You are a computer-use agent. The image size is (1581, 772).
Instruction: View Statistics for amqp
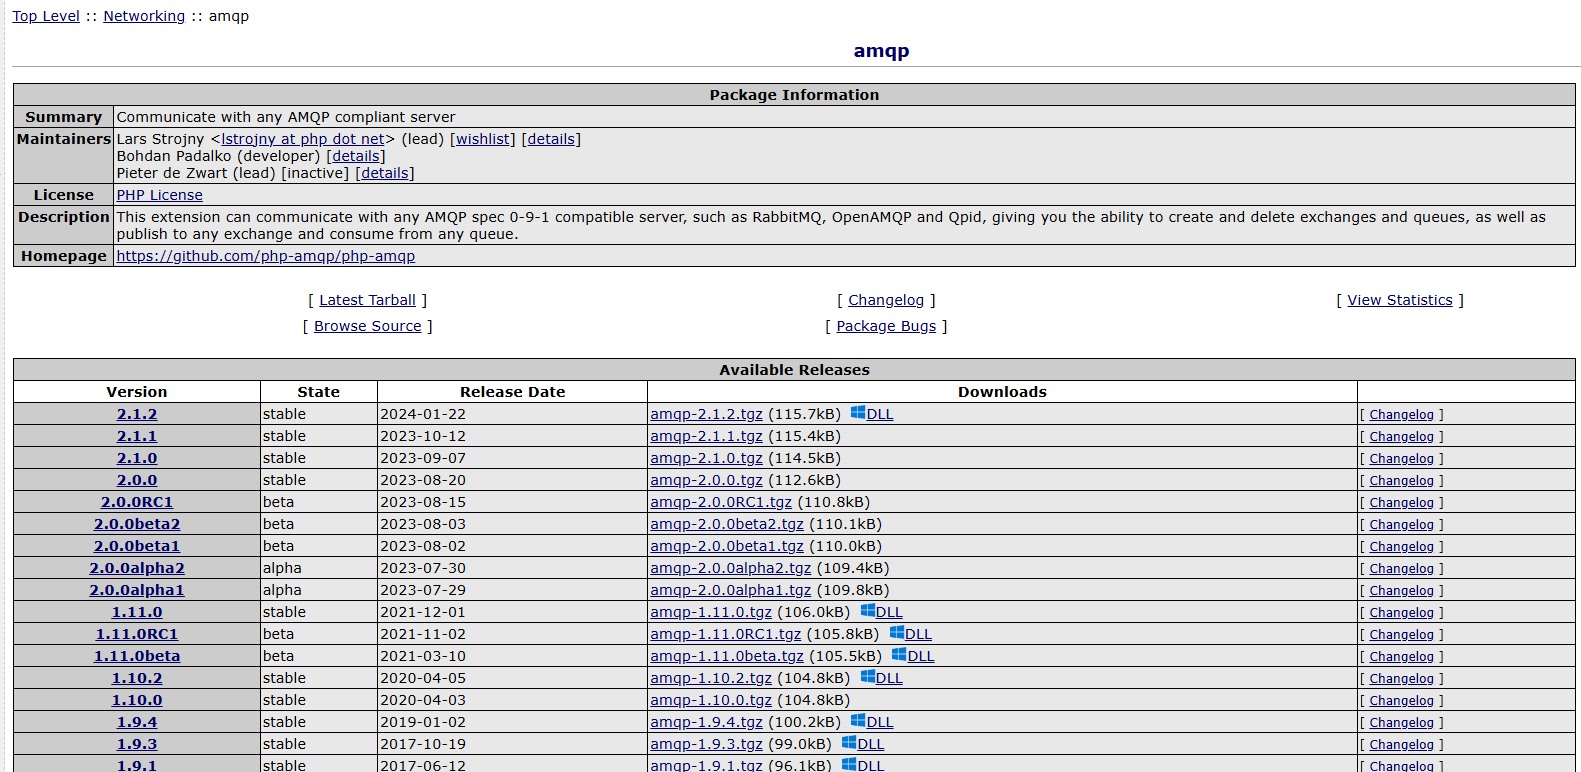coord(1399,300)
